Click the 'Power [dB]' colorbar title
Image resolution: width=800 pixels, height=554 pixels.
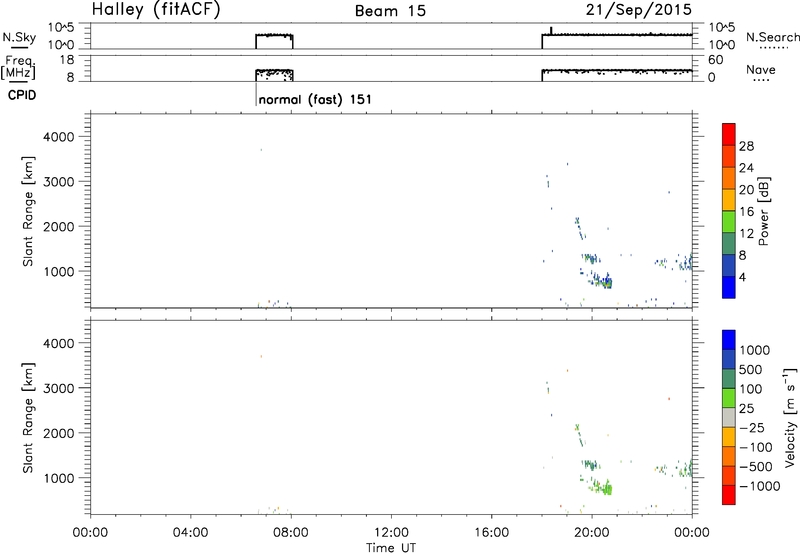(763, 211)
